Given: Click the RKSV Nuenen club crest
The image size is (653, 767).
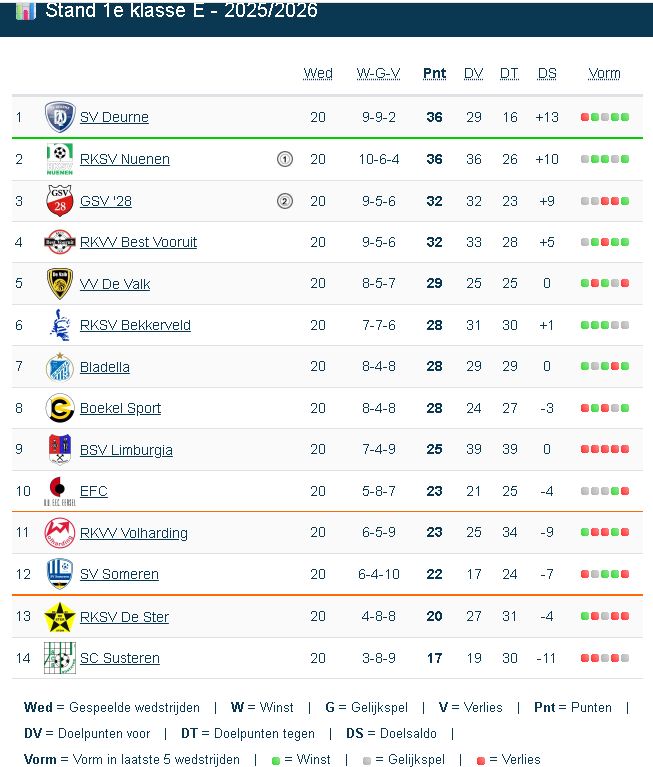Looking at the screenshot, I should click(x=60, y=159).
